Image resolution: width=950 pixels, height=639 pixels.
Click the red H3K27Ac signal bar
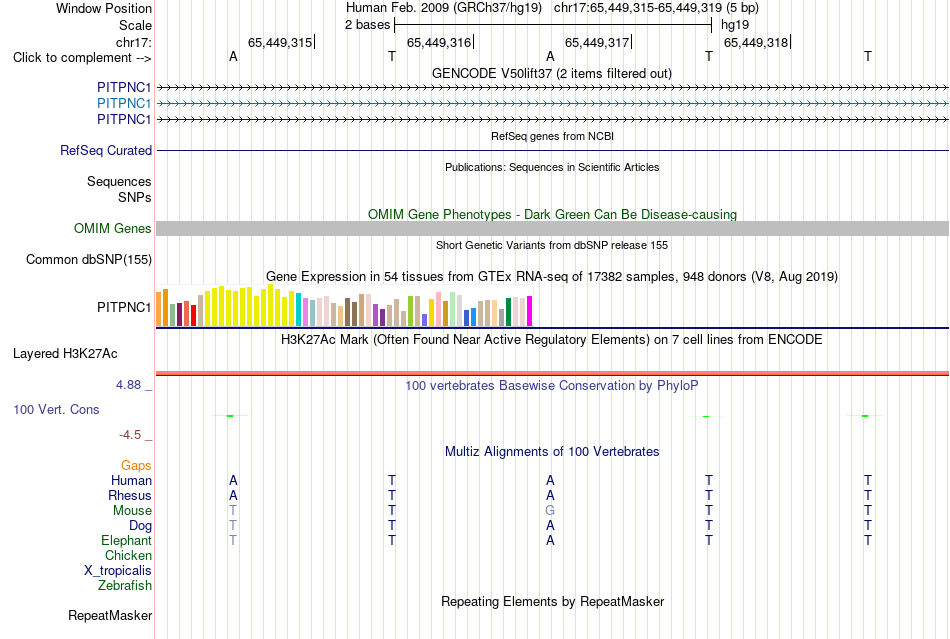[x=552, y=374]
